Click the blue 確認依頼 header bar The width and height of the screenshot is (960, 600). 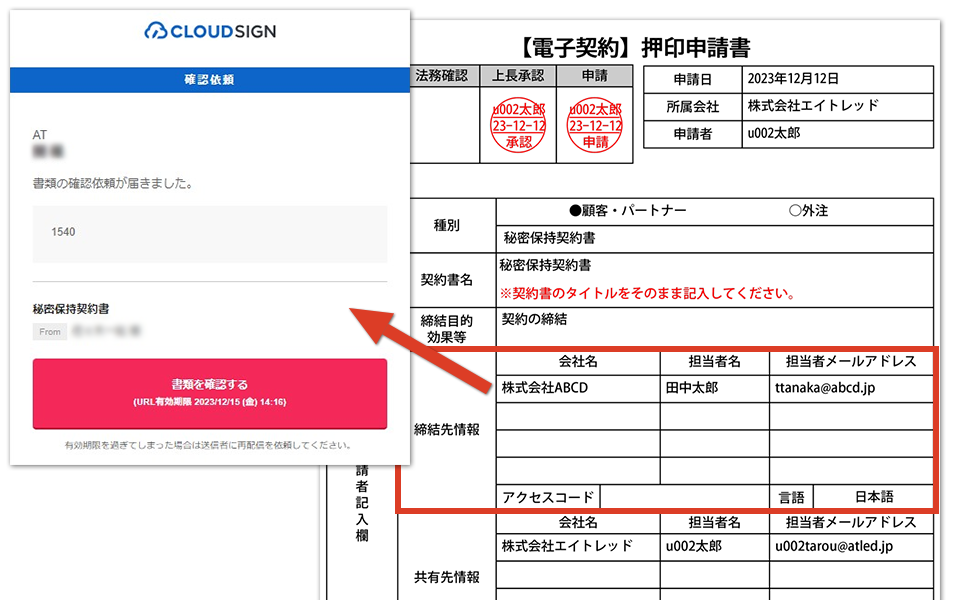pos(210,80)
